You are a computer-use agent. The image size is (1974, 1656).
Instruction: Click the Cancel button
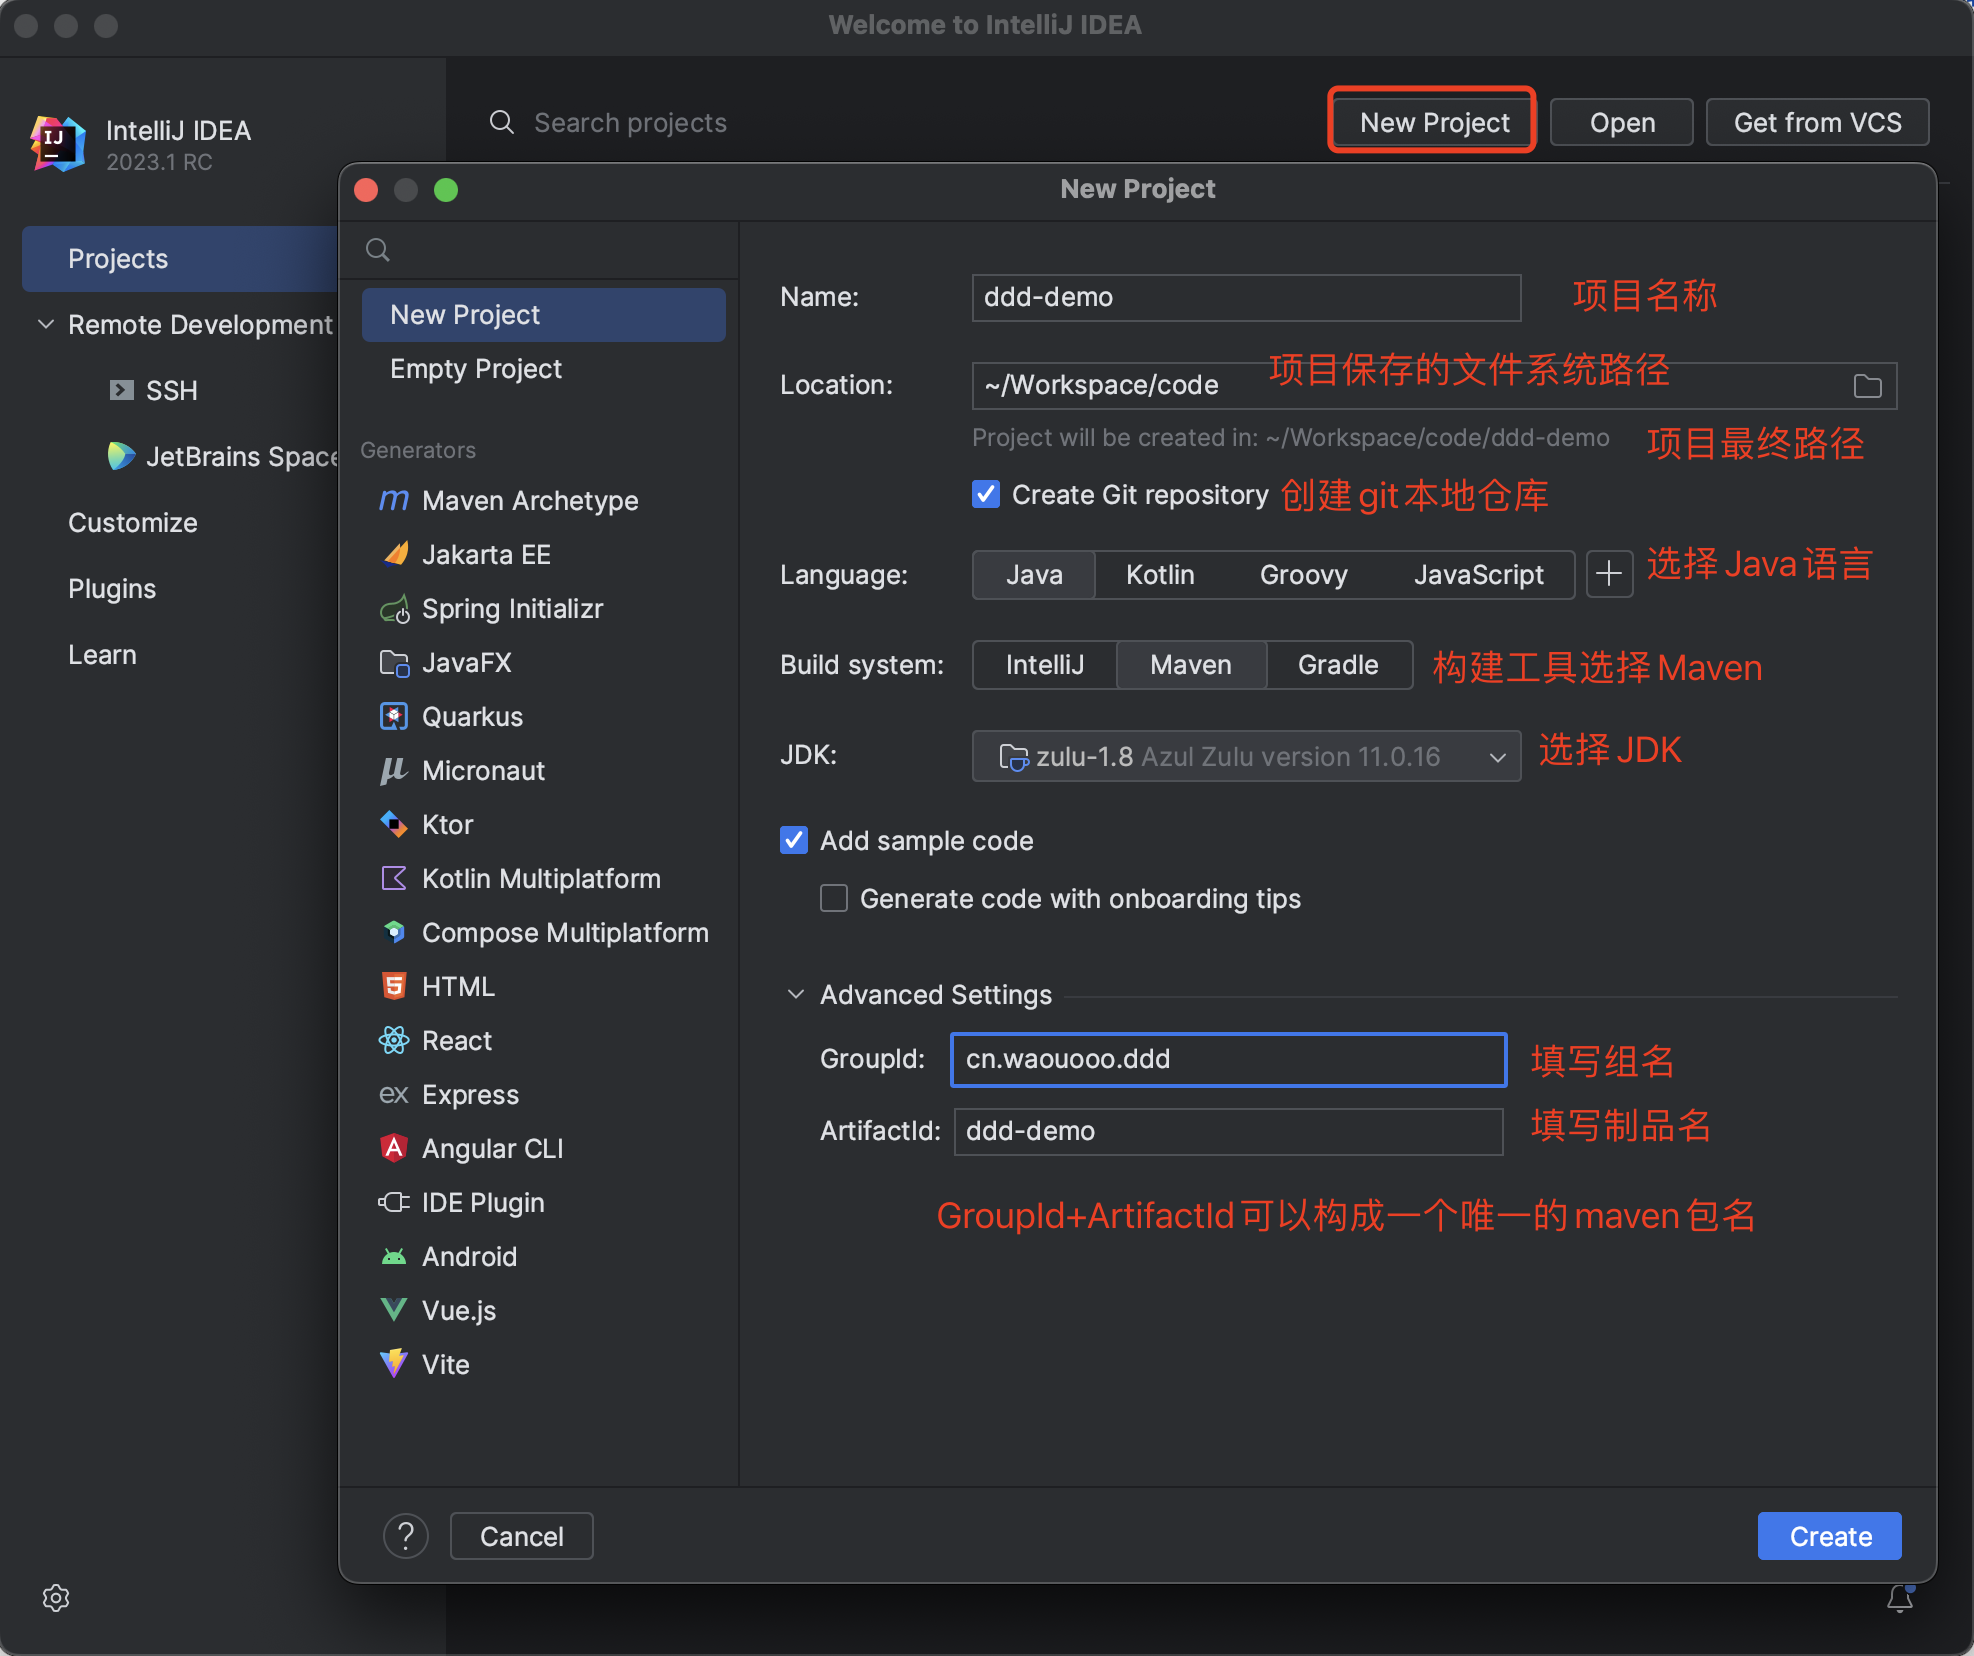(521, 1536)
